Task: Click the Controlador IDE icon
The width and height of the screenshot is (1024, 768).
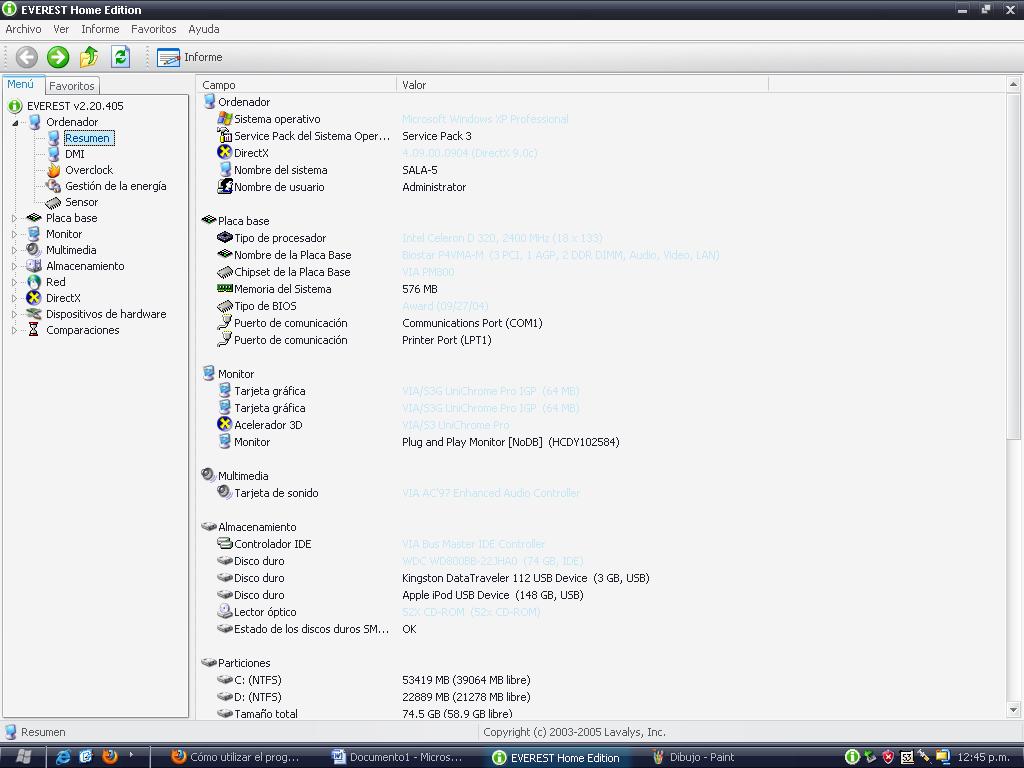Action: coord(225,543)
